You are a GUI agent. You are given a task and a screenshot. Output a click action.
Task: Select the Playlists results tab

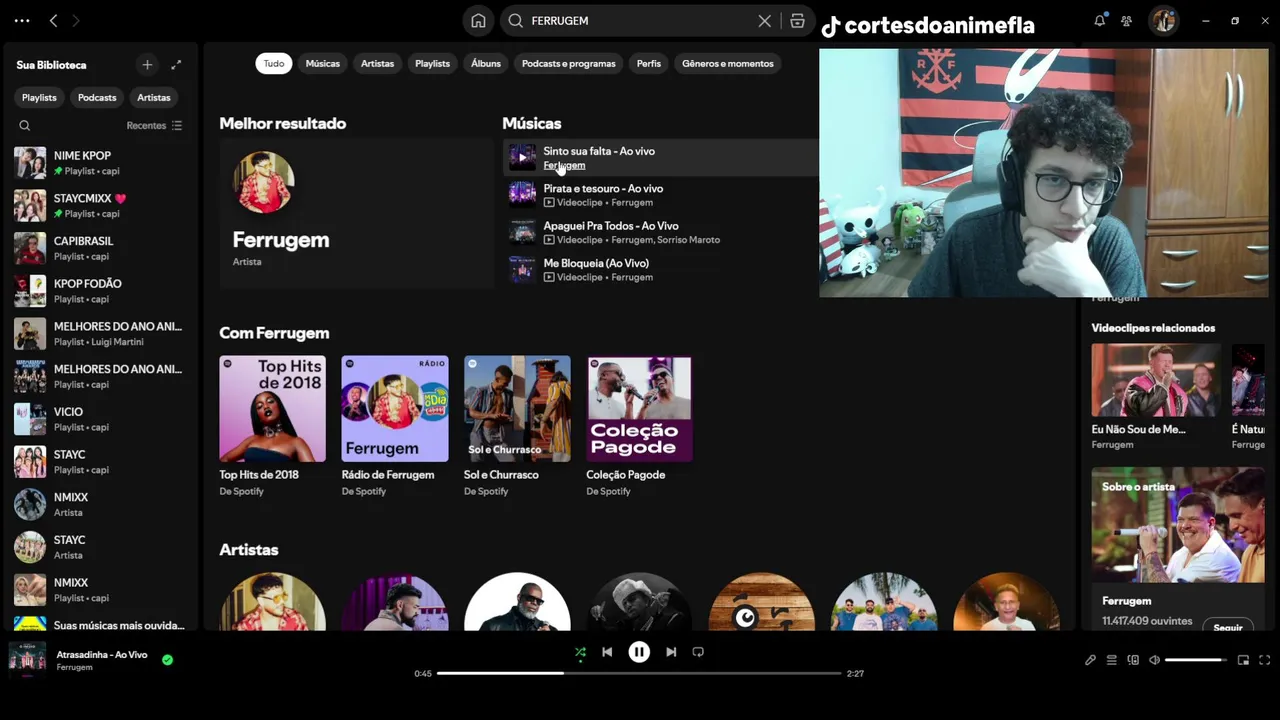click(432, 63)
